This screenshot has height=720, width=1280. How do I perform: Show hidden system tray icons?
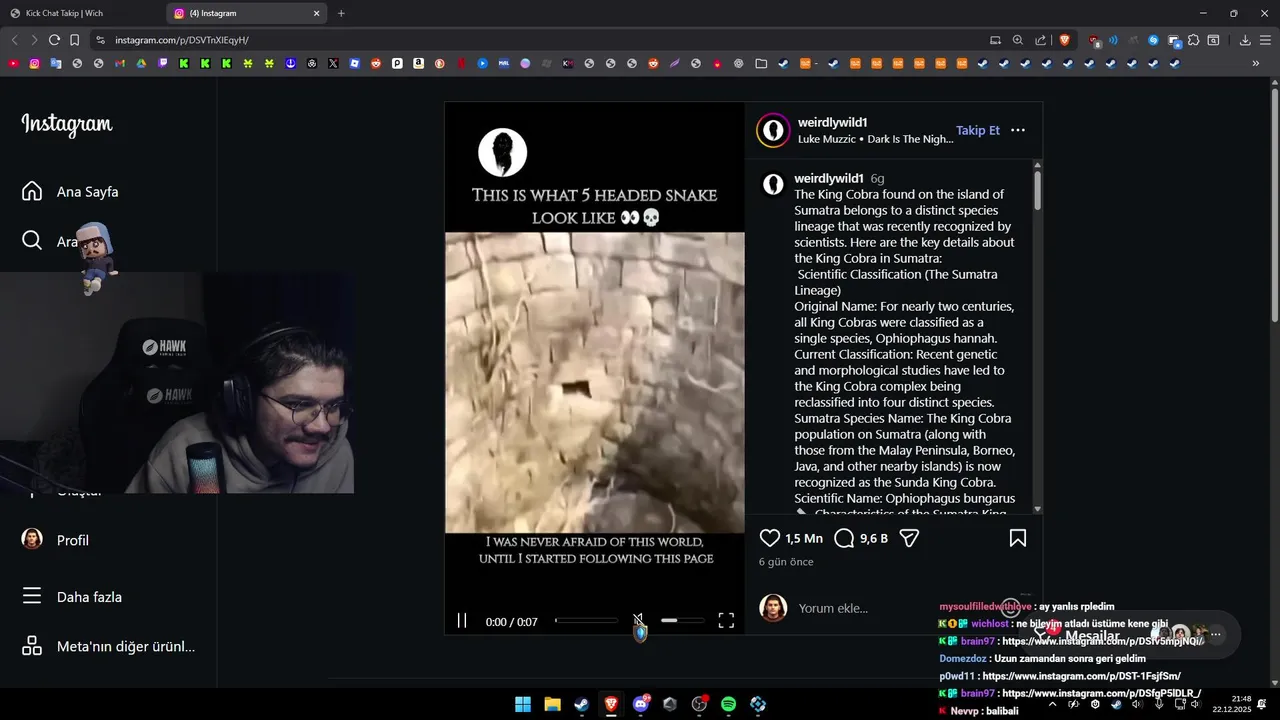tap(1052, 704)
